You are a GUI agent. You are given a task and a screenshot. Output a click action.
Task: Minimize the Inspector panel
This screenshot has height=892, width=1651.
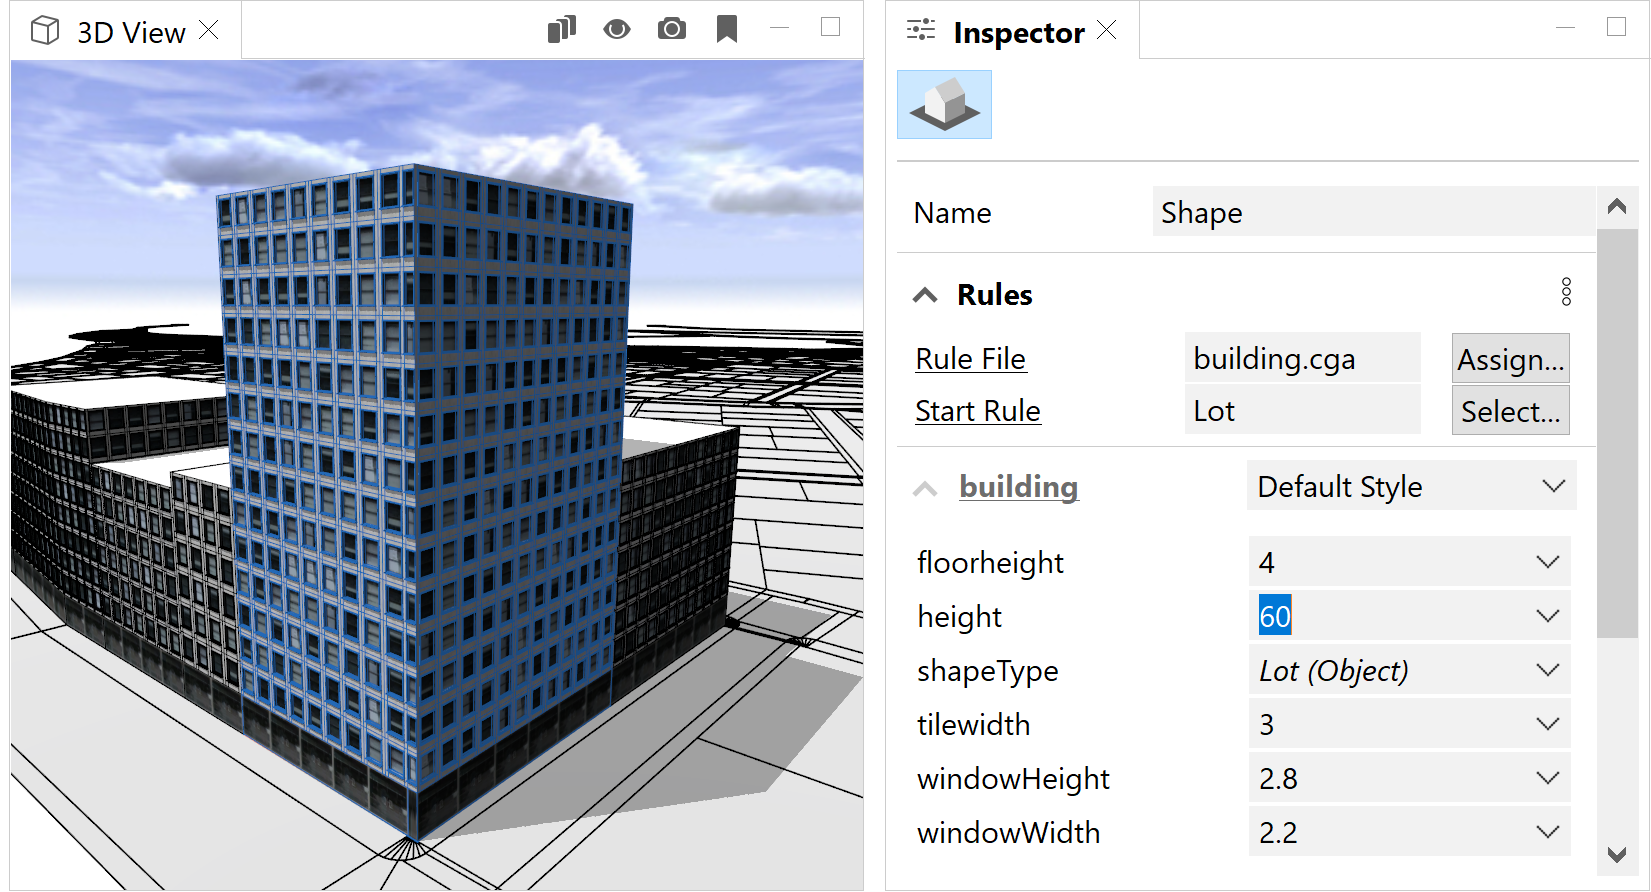click(x=1566, y=28)
